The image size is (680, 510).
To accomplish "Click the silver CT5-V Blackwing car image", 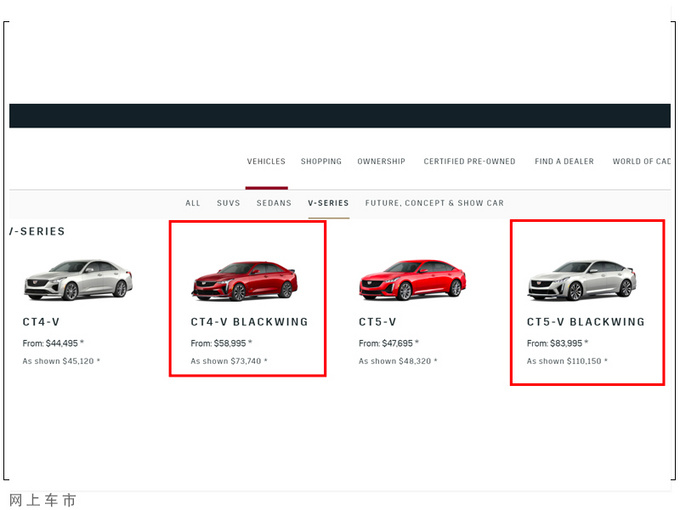I will point(582,280).
